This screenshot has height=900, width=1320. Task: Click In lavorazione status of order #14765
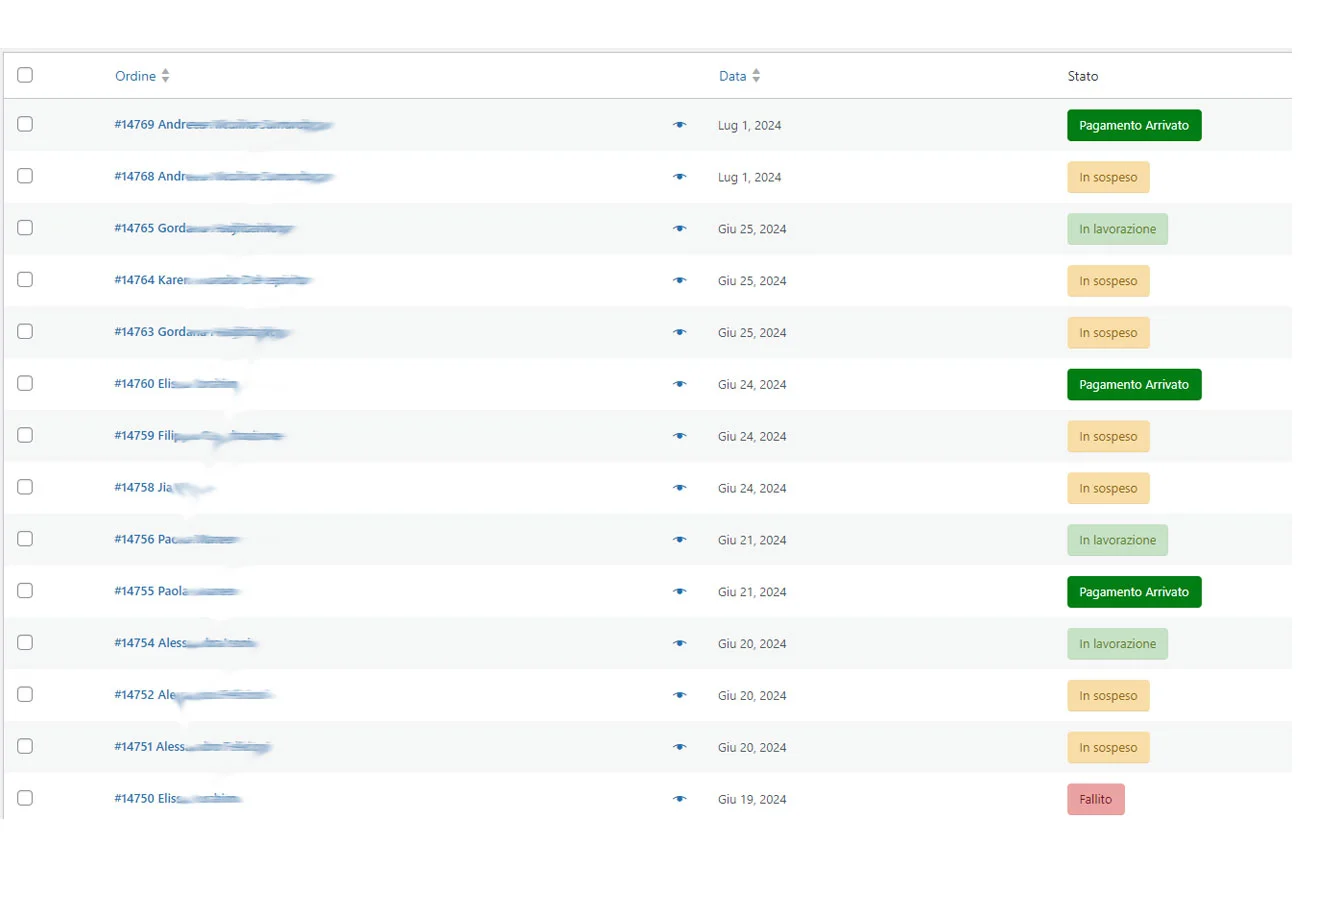click(x=1117, y=229)
